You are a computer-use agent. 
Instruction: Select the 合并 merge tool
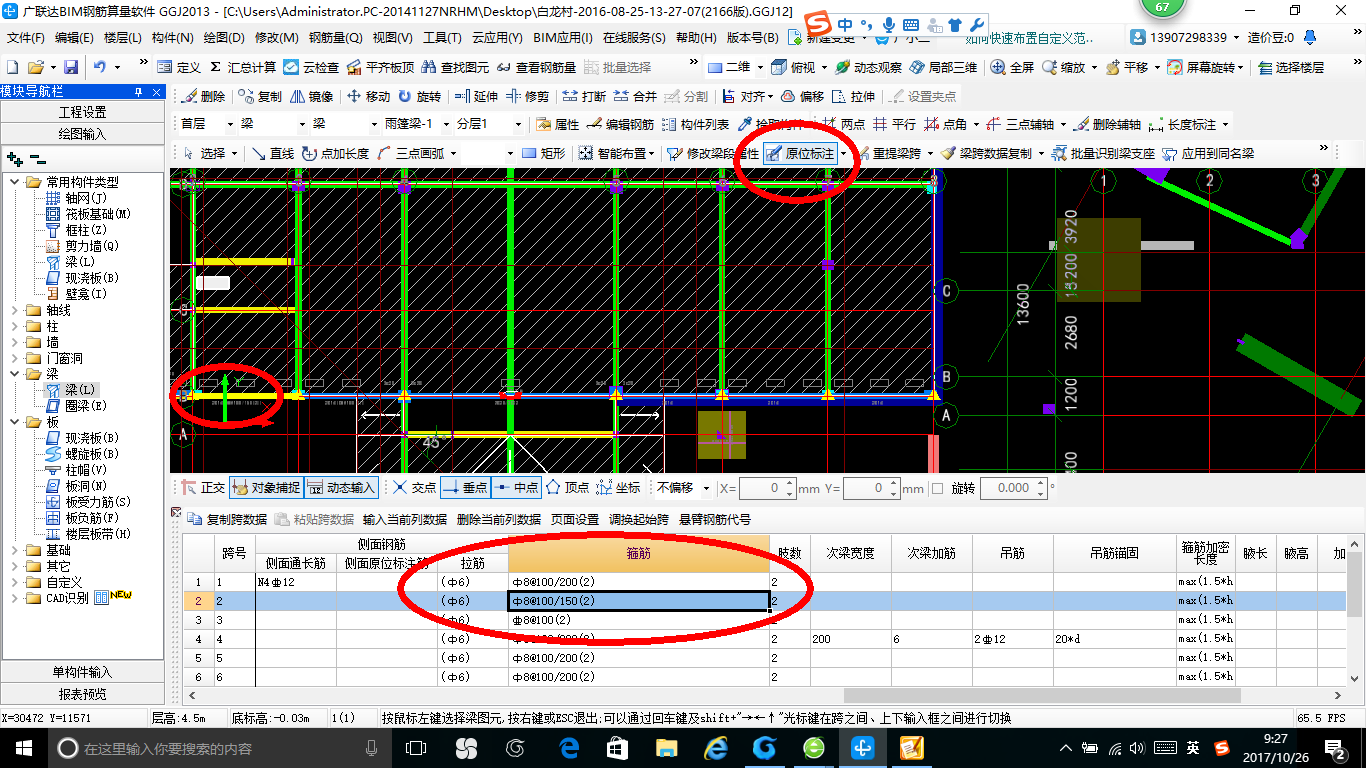point(635,97)
